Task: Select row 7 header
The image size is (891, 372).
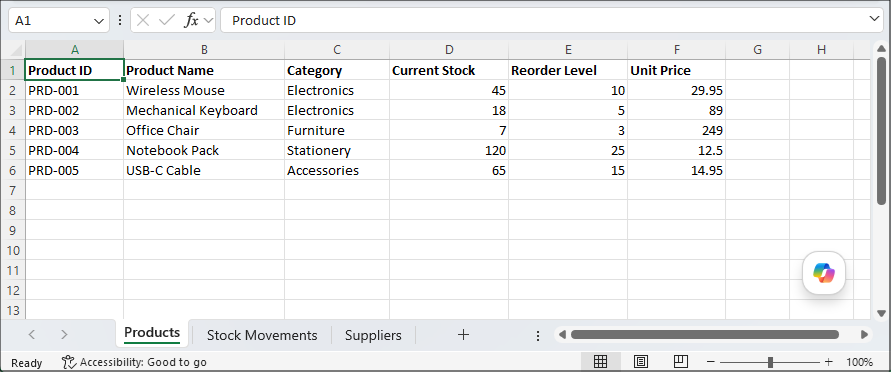Action: point(13,190)
